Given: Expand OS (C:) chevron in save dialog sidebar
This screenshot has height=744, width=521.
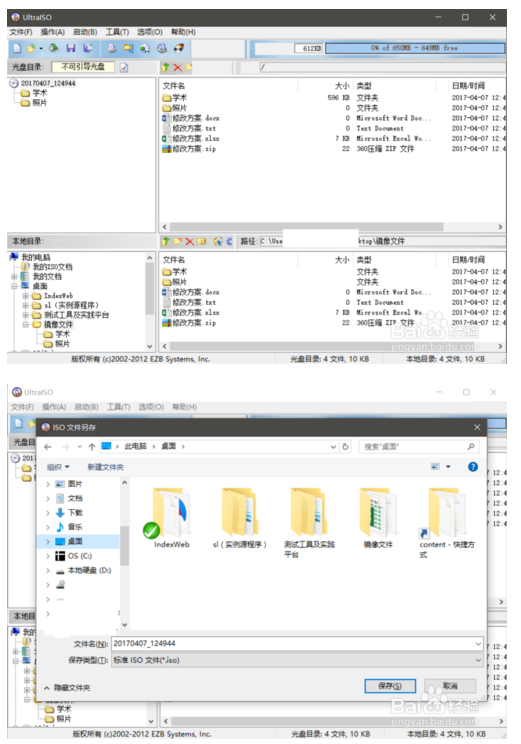Looking at the screenshot, I should [48, 556].
